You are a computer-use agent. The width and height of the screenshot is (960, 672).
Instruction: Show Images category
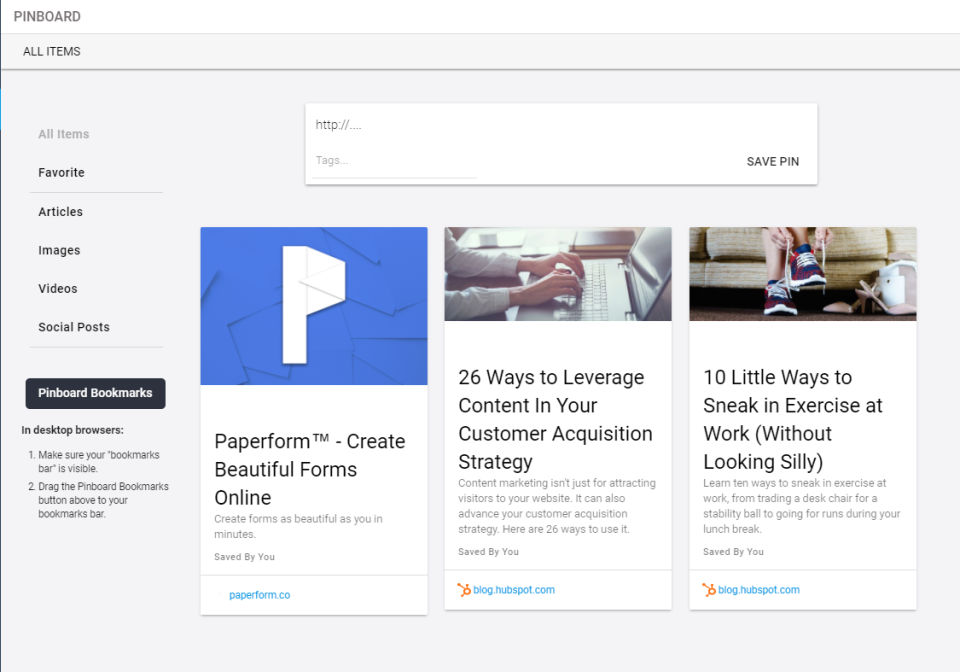click(x=59, y=250)
